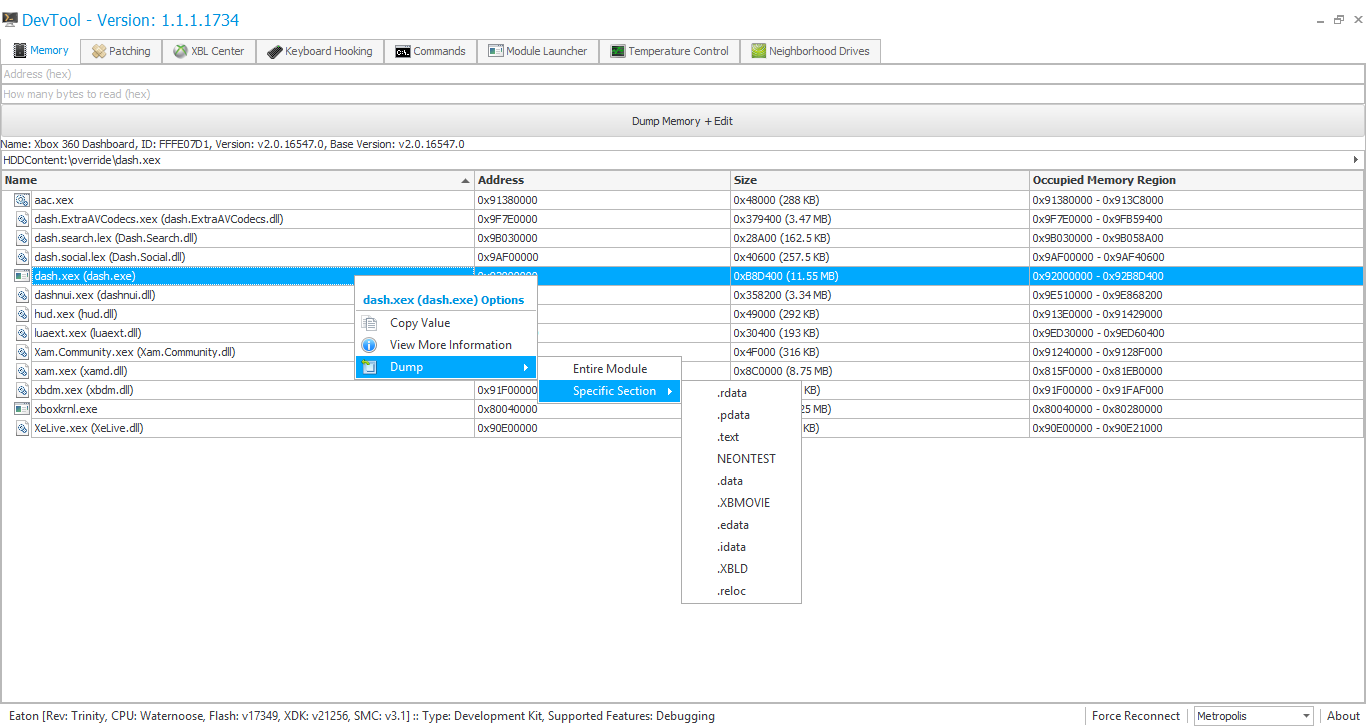This screenshot has height=728, width=1366.
Task: Click the luaext.xex module icon
Action: pos(22,333)
